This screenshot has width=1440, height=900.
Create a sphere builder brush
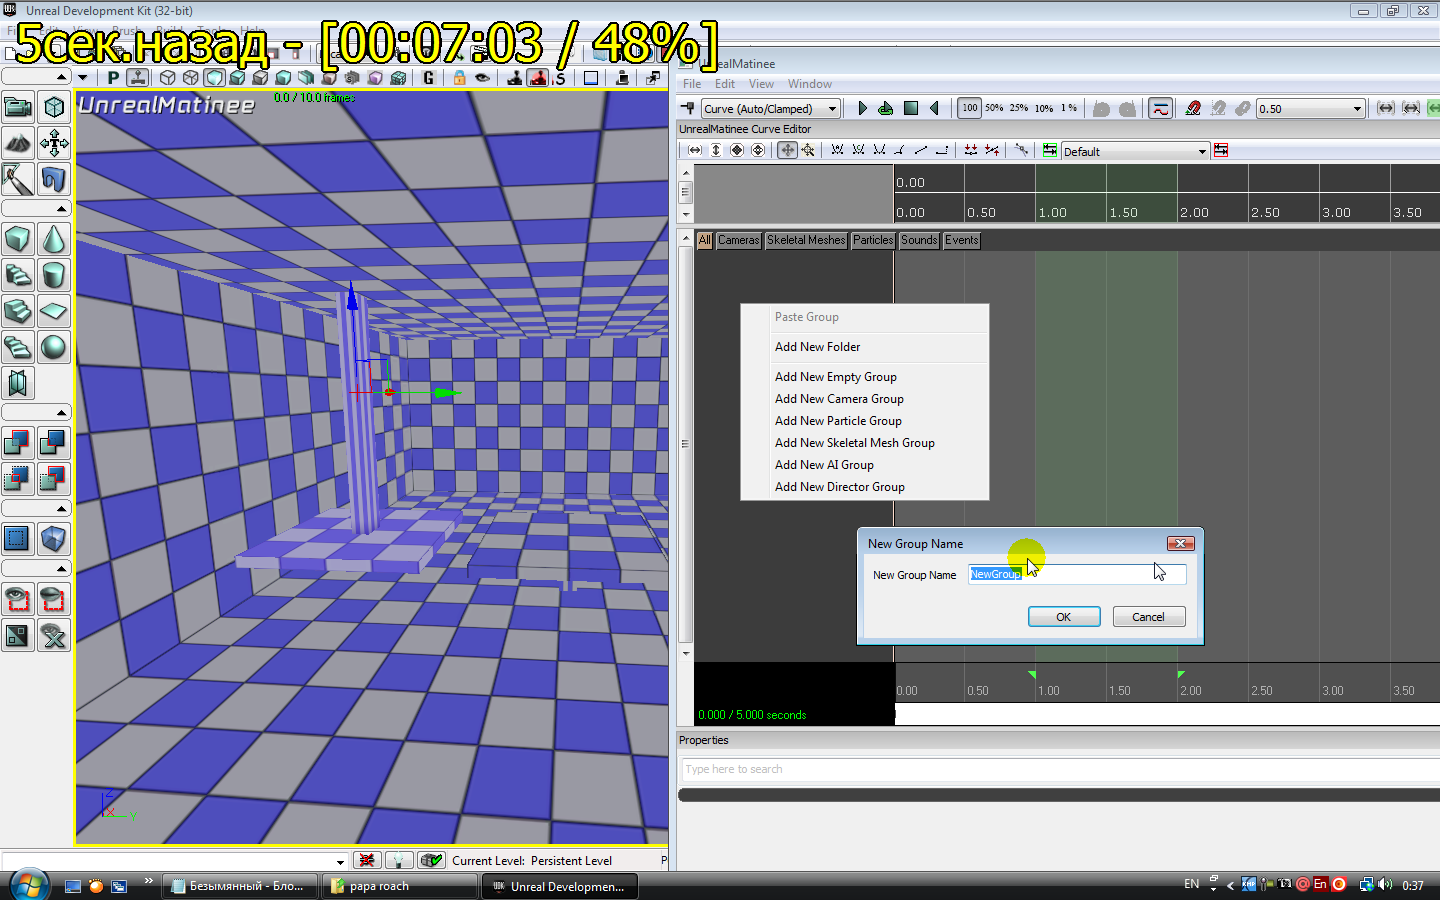[54, 347]
